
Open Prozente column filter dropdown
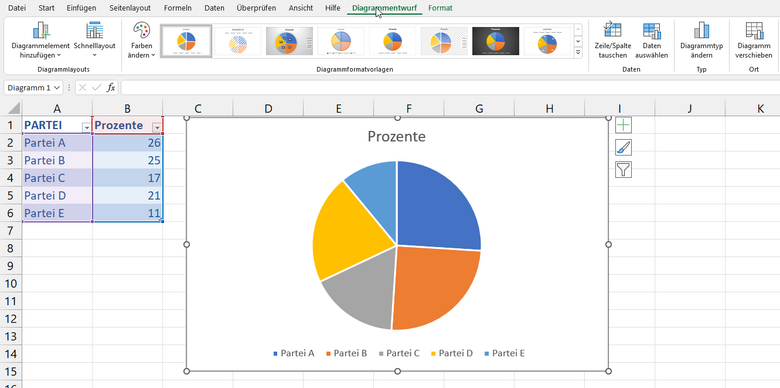pos(157,128)
